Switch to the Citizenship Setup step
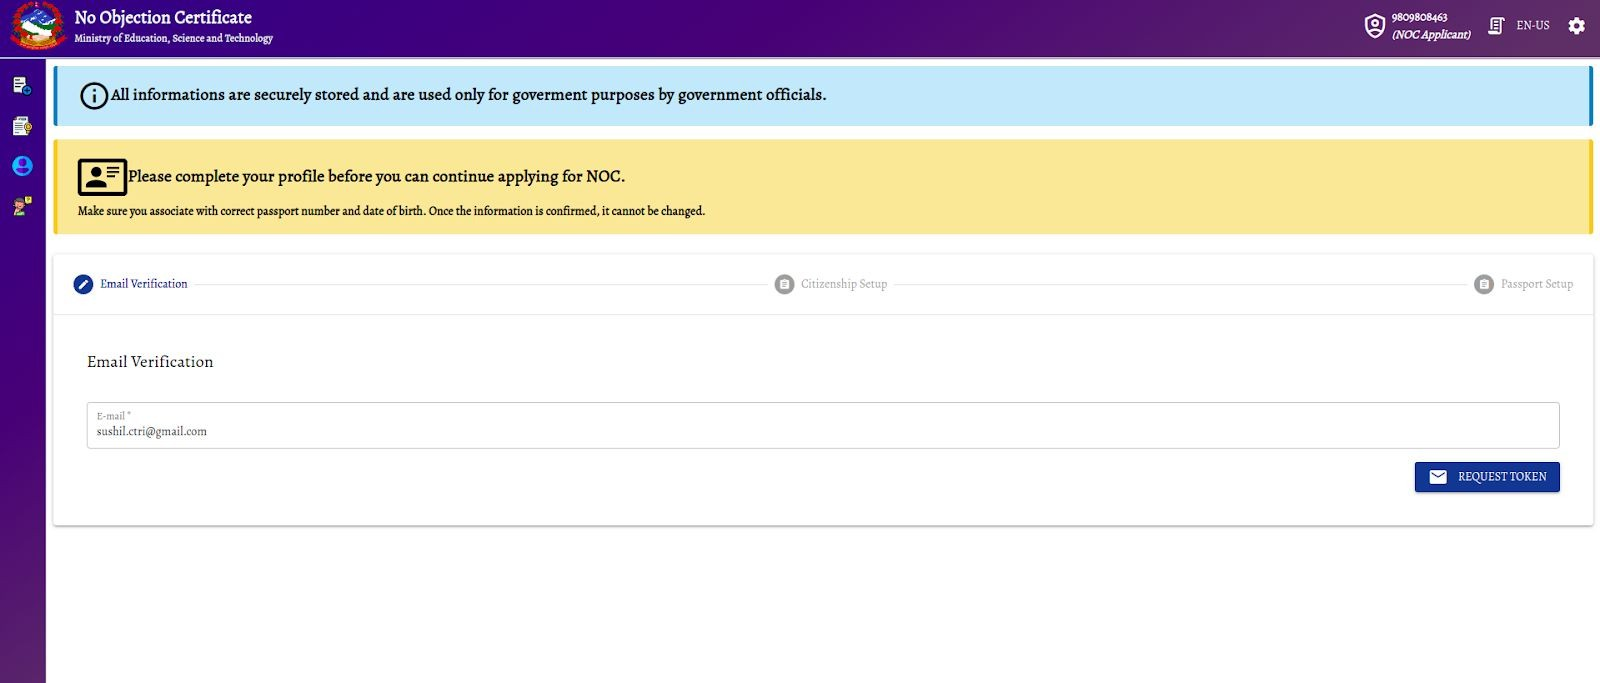1600x683 pixels. click(844, 284)
